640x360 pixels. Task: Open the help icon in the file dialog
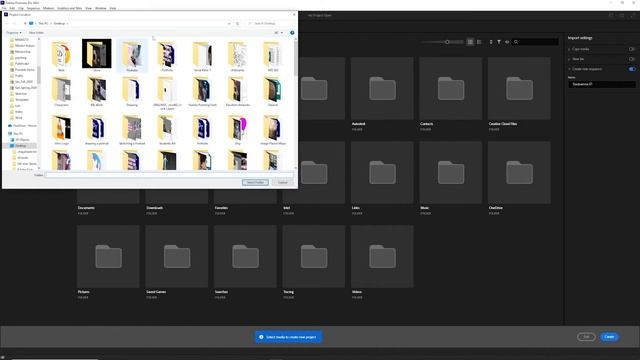pyautogui.click(x=292, y=33)
